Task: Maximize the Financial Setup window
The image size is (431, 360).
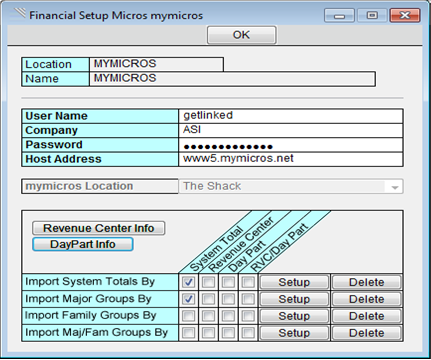Action: (372, 16)
